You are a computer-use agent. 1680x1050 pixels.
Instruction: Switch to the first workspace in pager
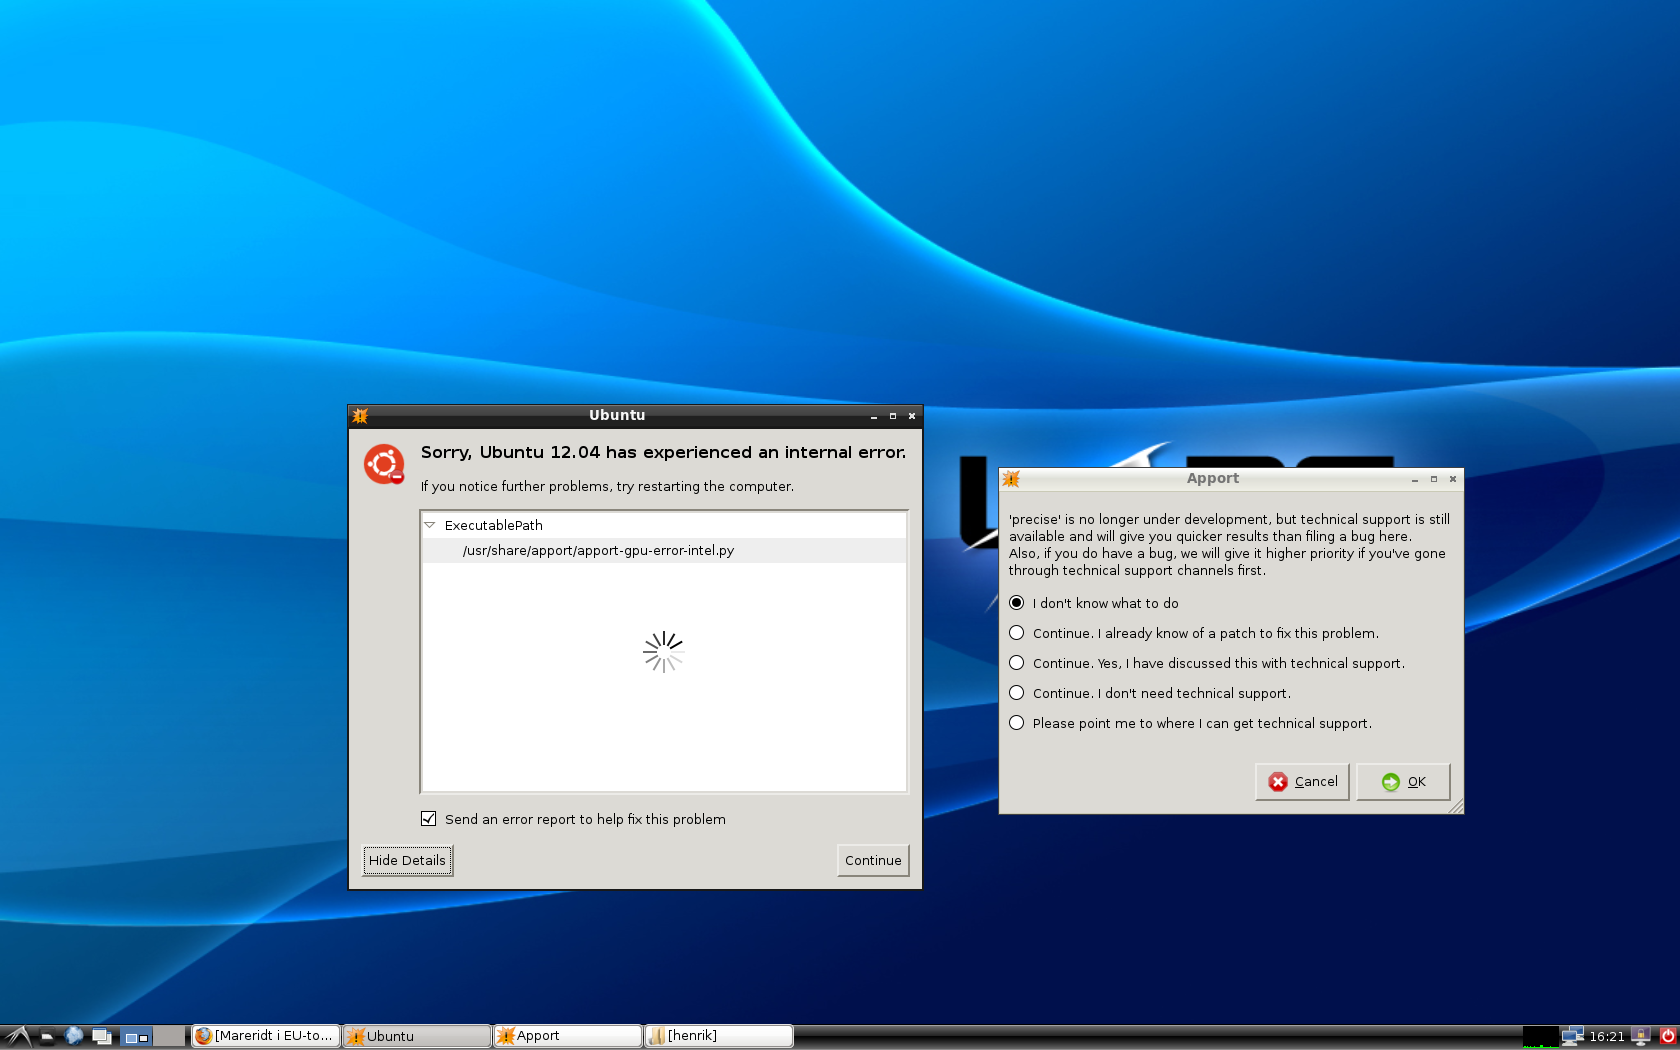137,1037
